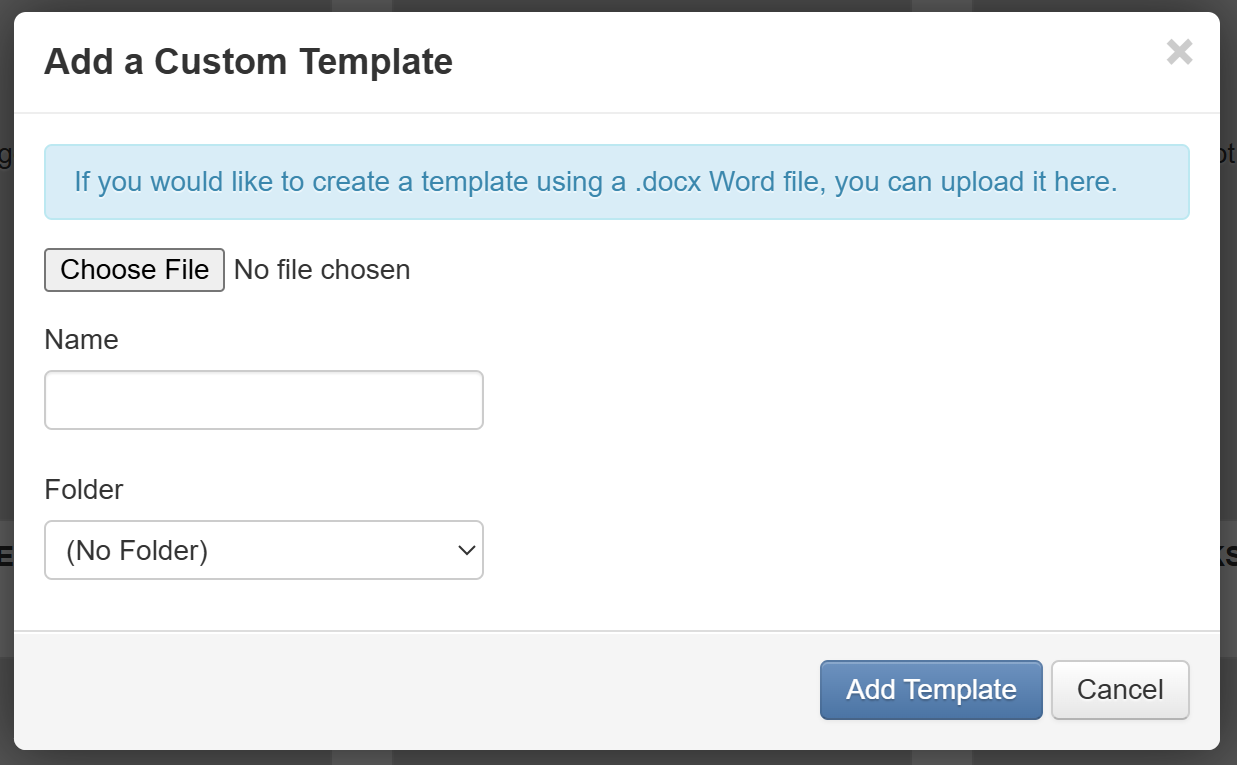
Task: Open the Folder dropdown
Action: tap(264, 550)
